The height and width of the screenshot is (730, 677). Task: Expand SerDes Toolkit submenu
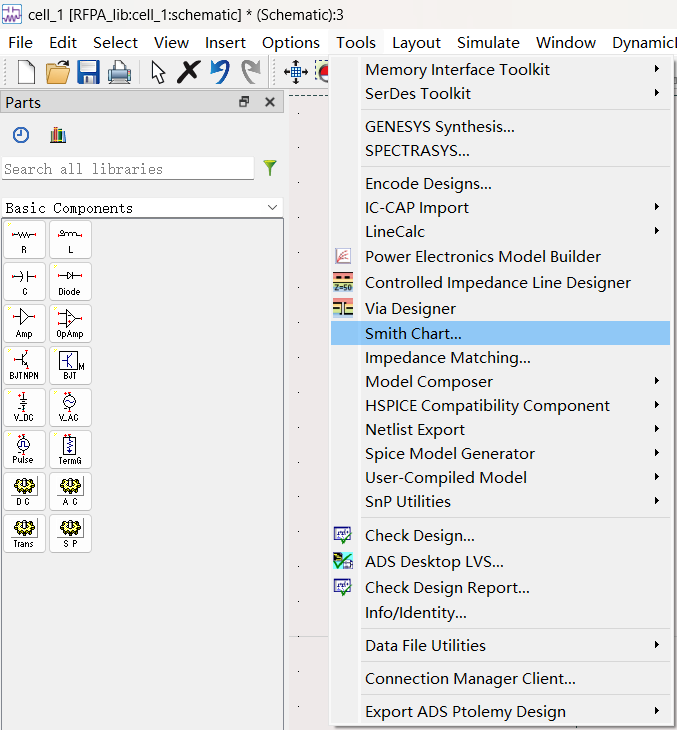(x=501, y=94)
